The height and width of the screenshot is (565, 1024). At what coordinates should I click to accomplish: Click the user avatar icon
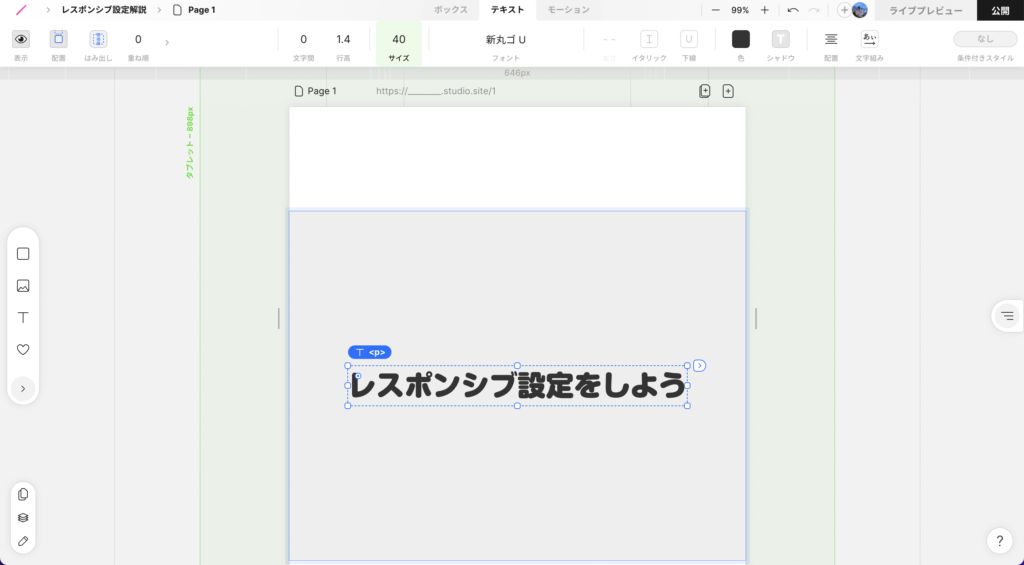point(859,10)
